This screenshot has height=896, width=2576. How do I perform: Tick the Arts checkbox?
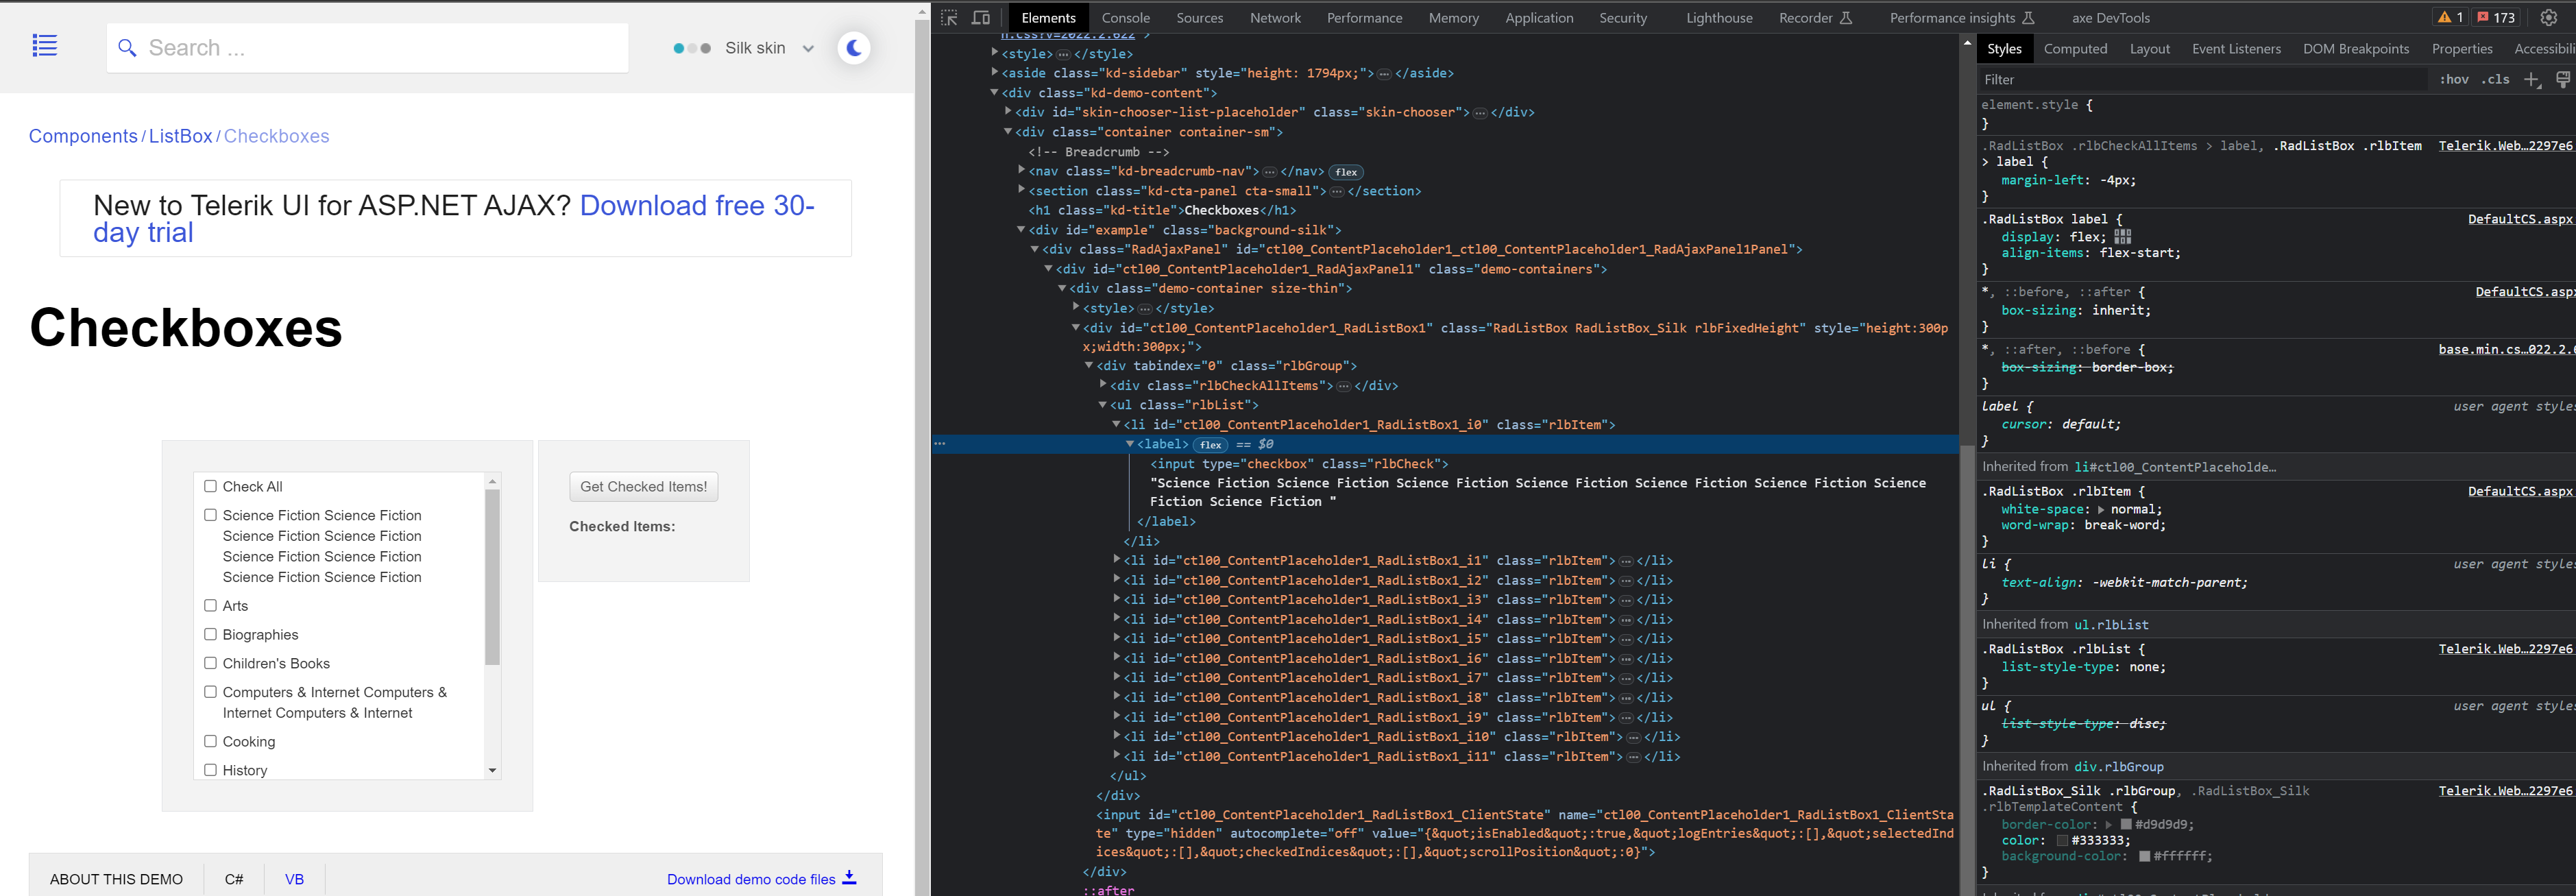210,606
